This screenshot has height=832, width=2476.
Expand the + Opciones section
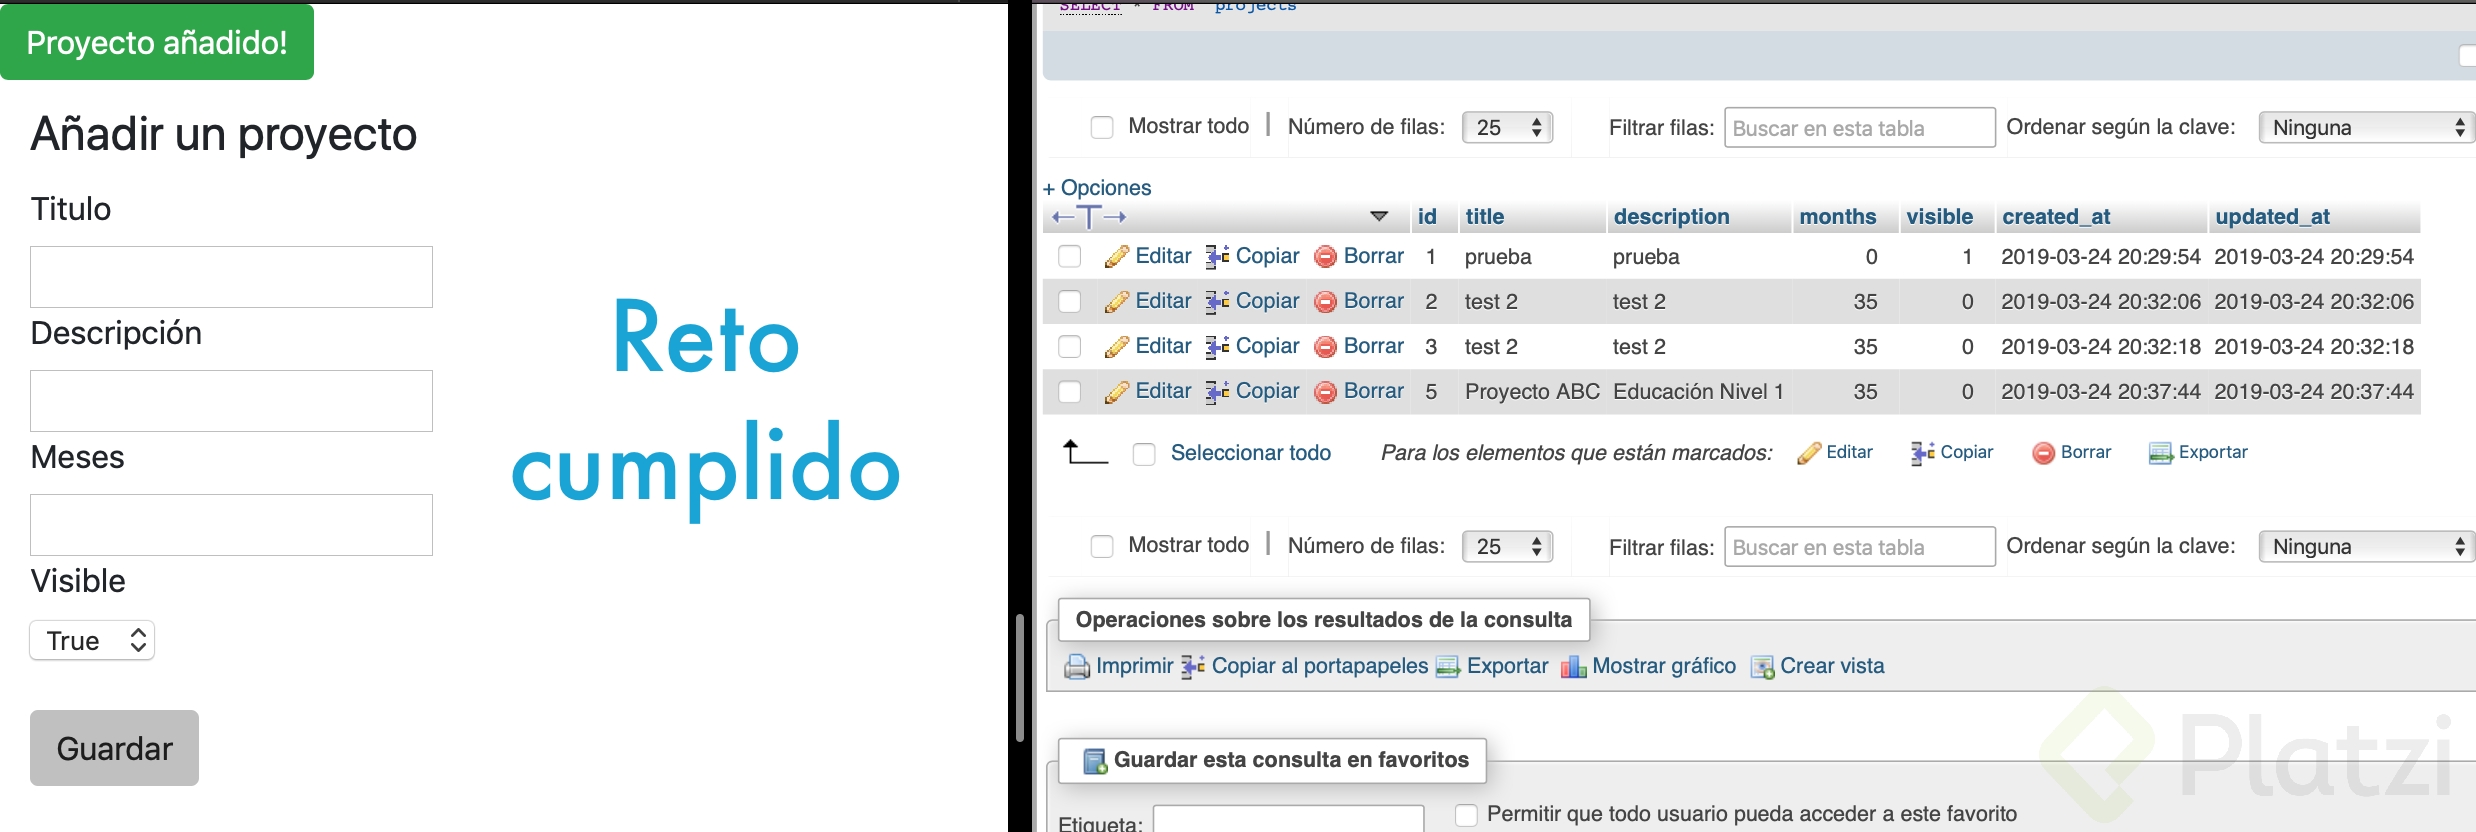point(1097,188)
